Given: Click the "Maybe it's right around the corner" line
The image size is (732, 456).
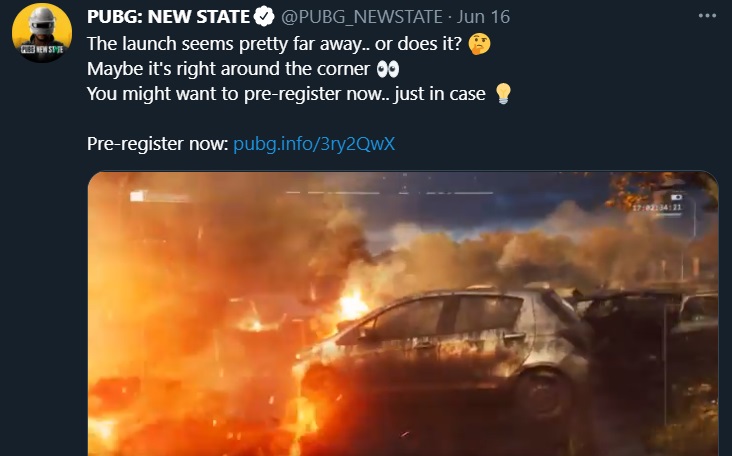Looking at the screenshot, I should (x=228, y=69).
